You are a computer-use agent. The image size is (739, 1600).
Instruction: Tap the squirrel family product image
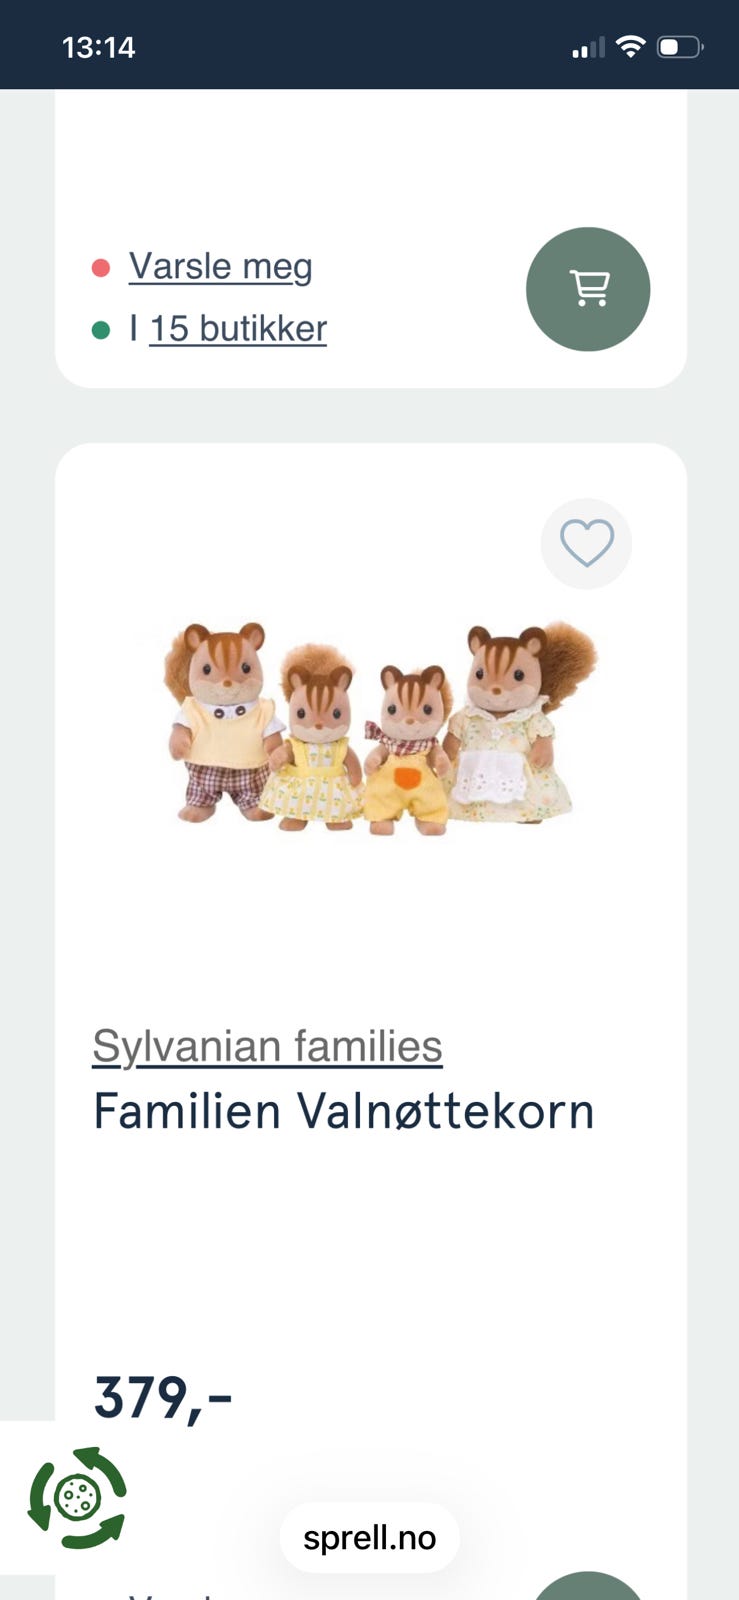point(378,727)
